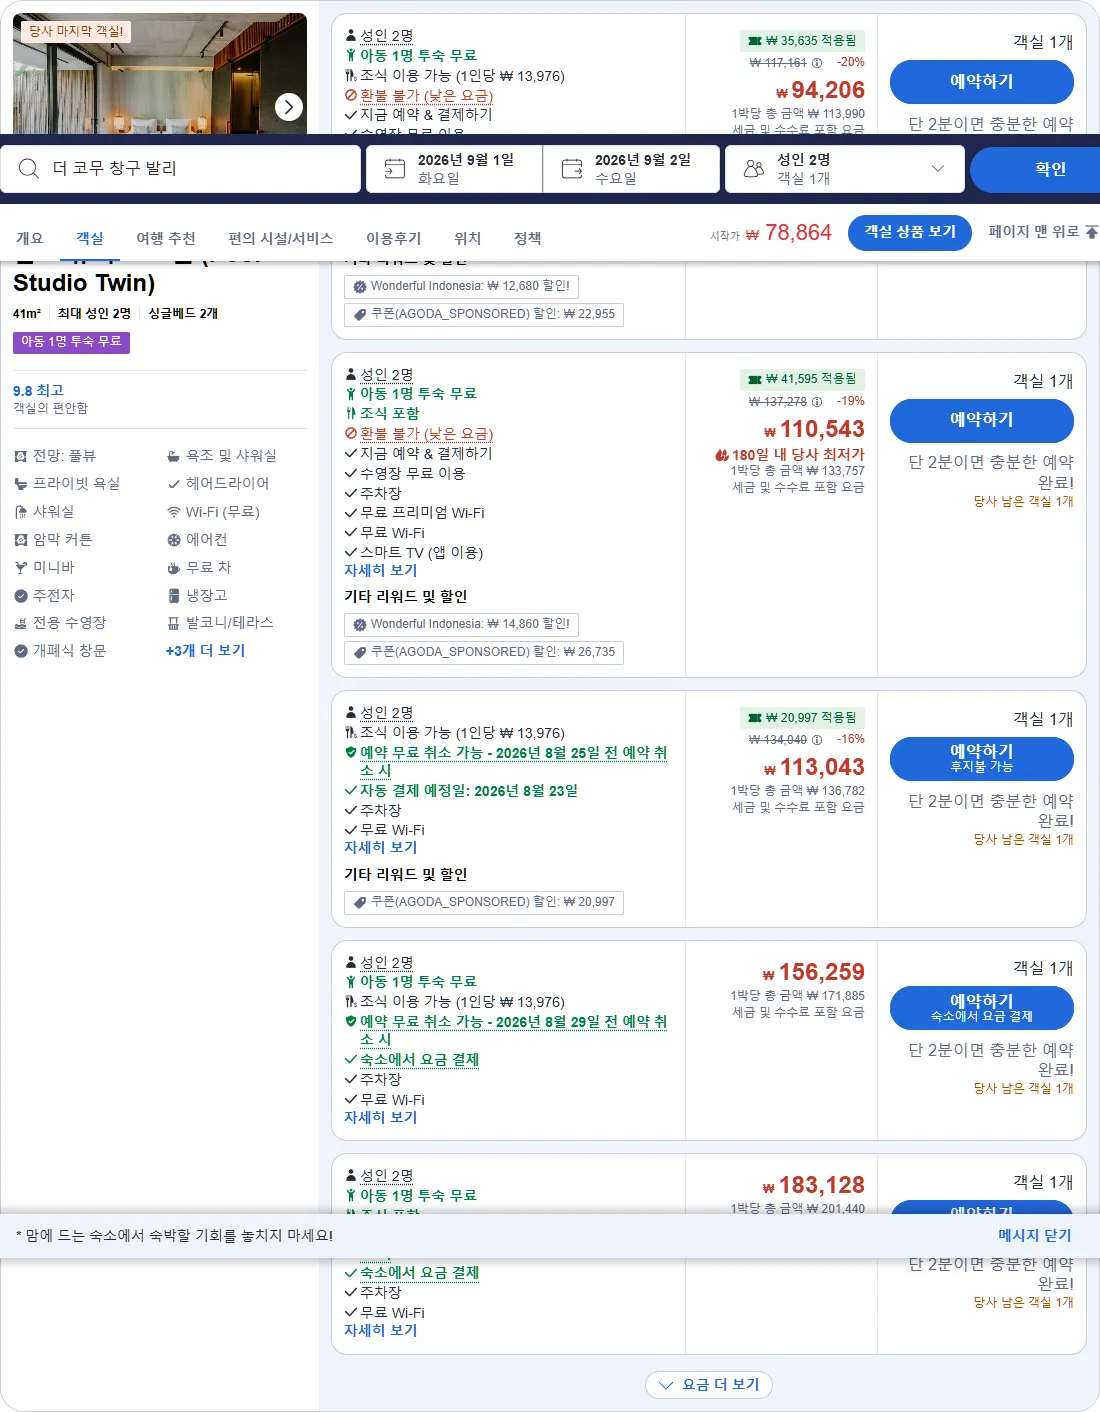Click the info icon beside crossed-out ₩134,040
The height and width of the screenshot is (1412, 1100).
click(x=817, y=740)
